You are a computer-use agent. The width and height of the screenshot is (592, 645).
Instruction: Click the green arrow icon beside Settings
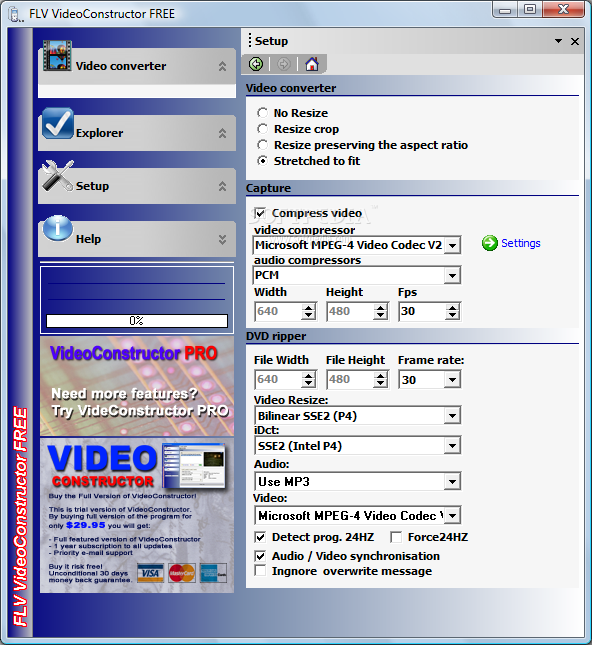490,243
